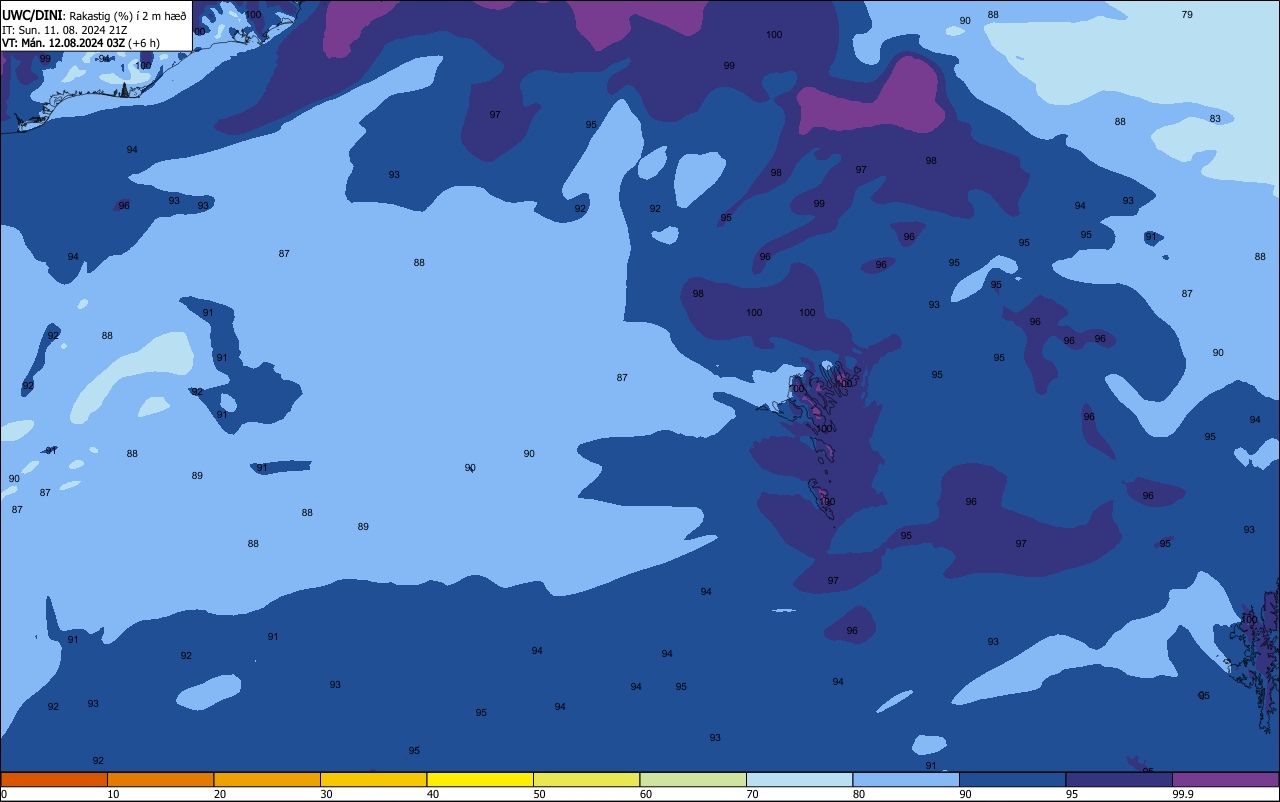Select the legend tick label 30

(x=326, y=794)
